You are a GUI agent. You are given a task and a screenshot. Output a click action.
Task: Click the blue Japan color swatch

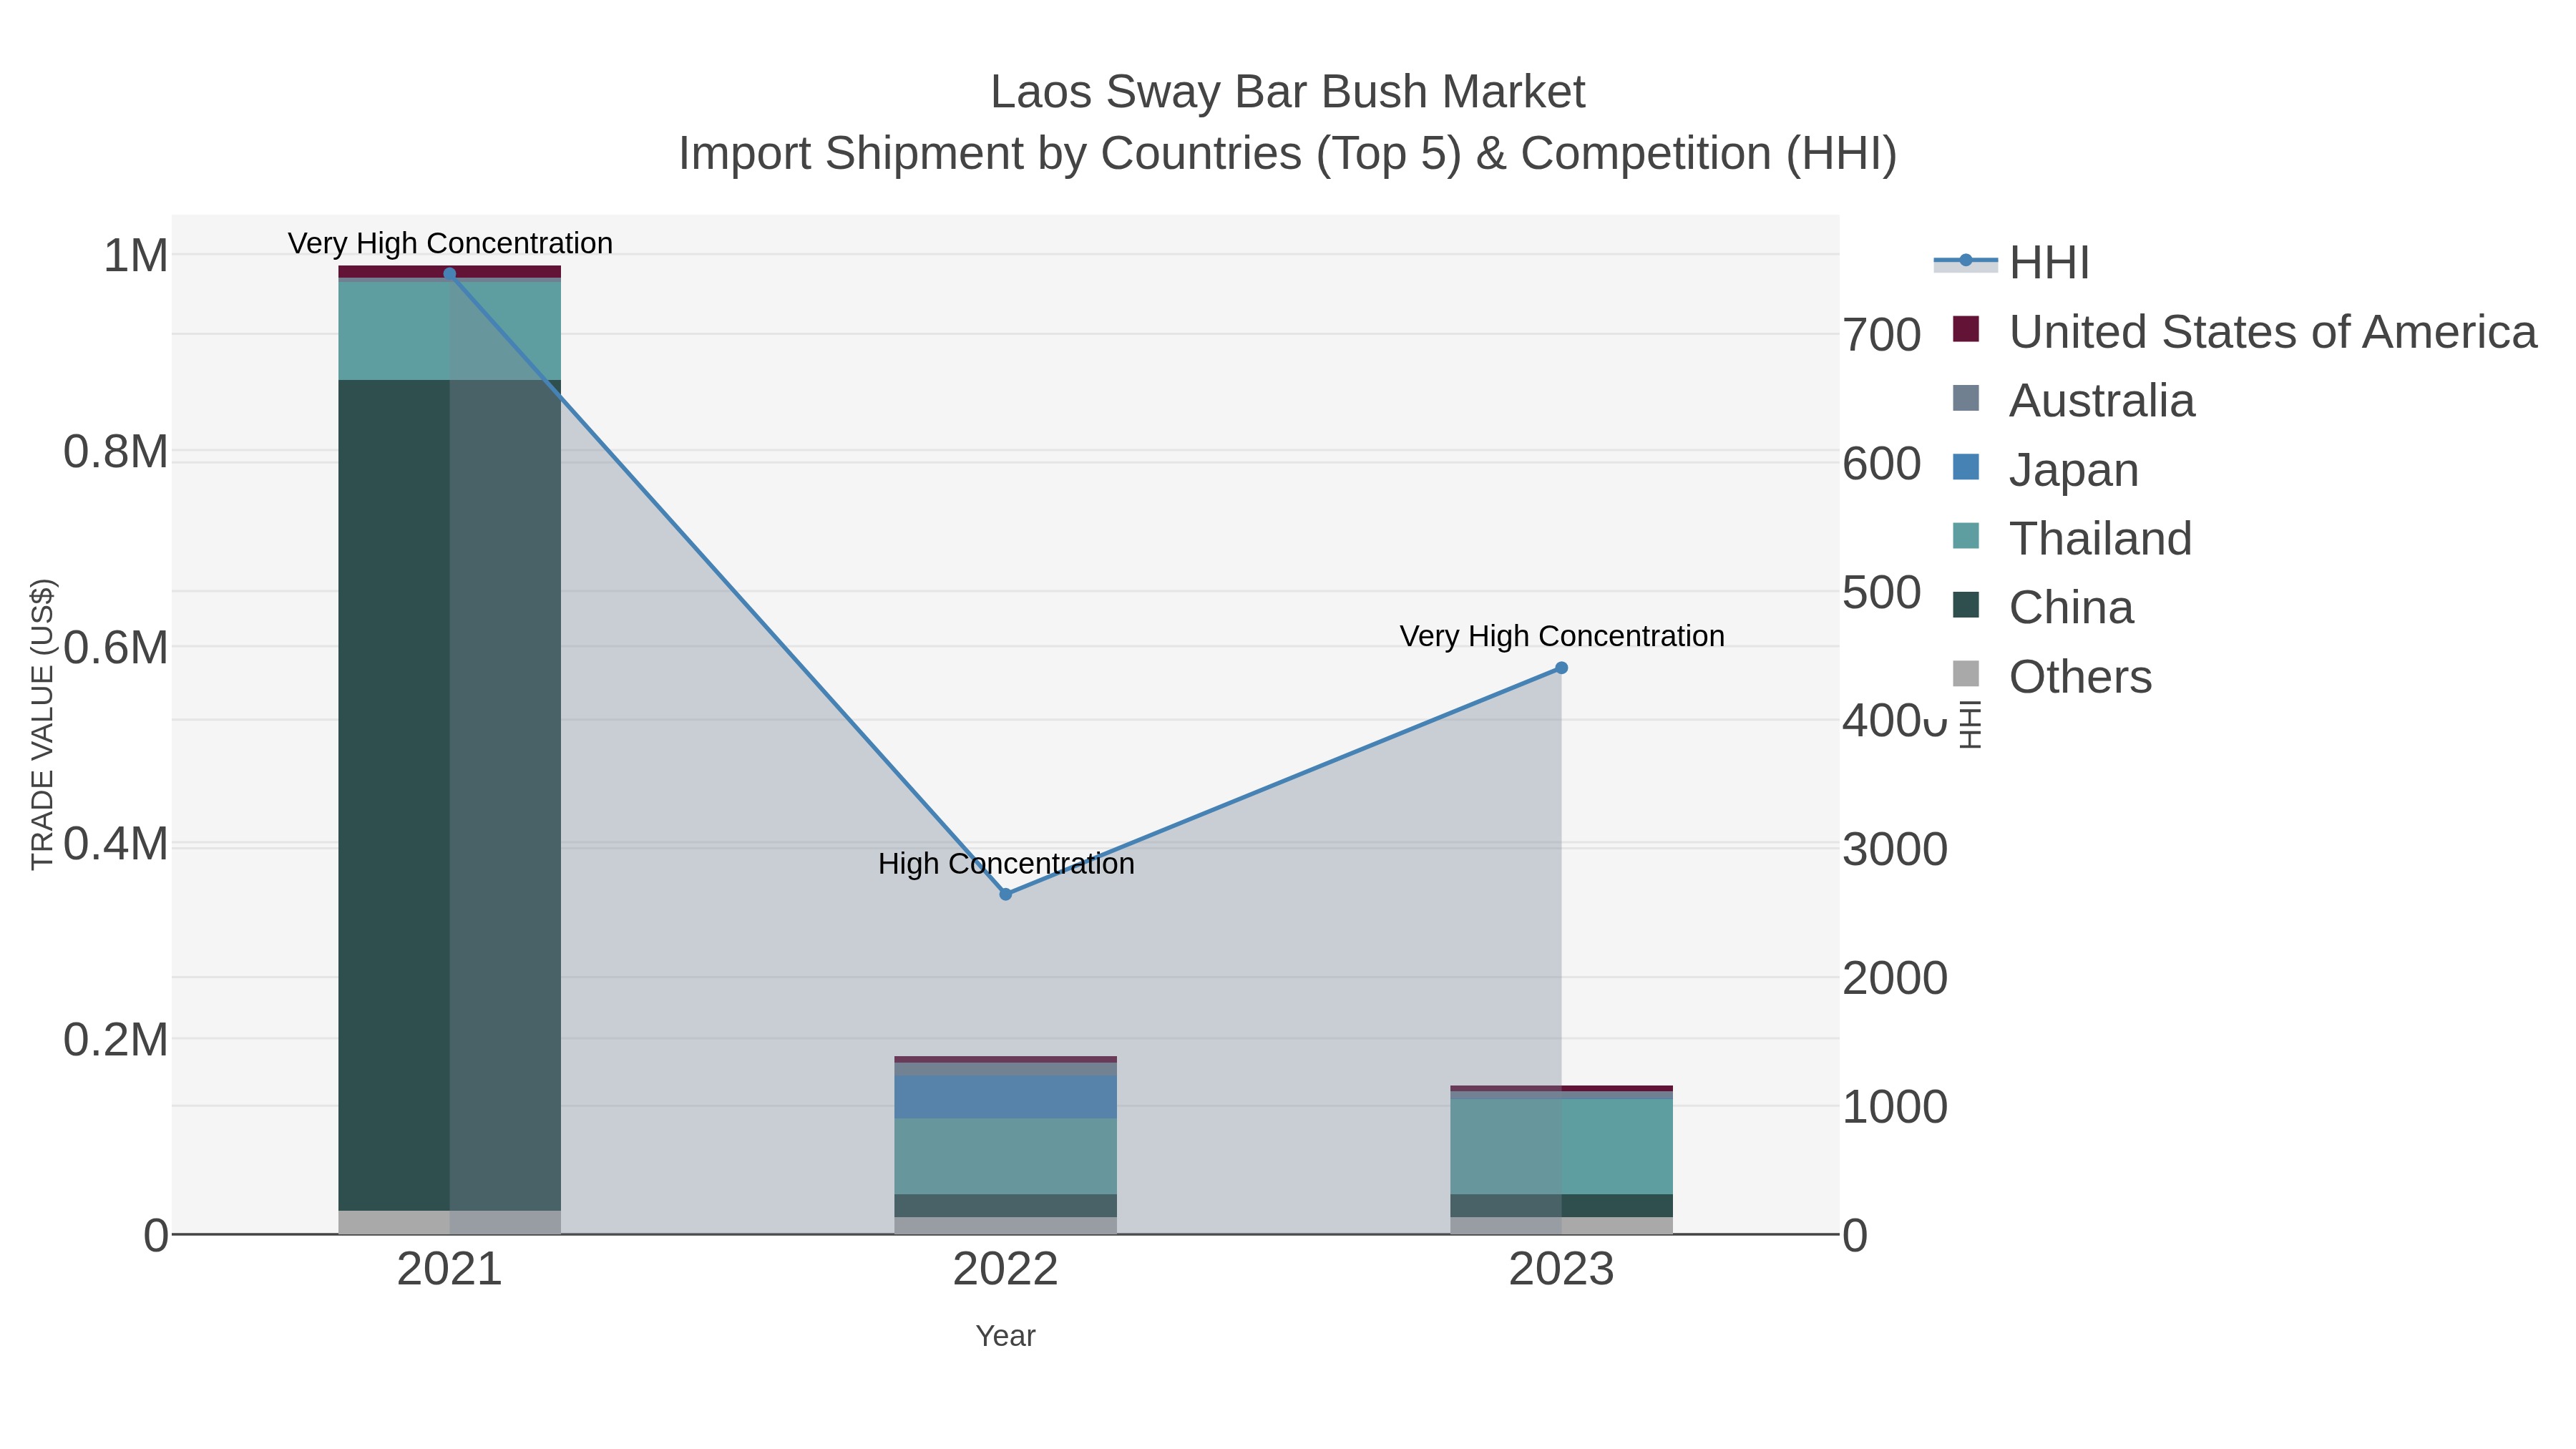(x=1966, y=467)
